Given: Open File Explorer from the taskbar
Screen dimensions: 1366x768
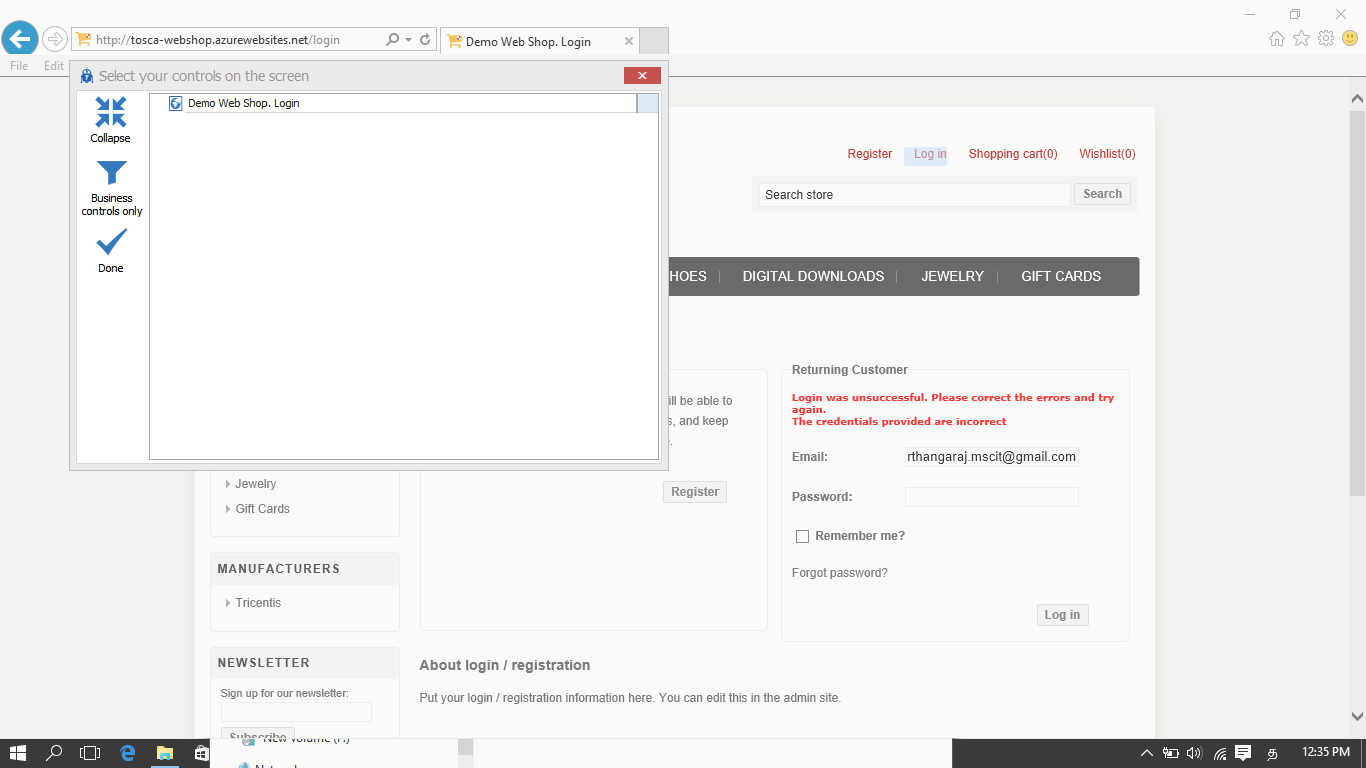Looking at the screenshot, I should 164,753.
